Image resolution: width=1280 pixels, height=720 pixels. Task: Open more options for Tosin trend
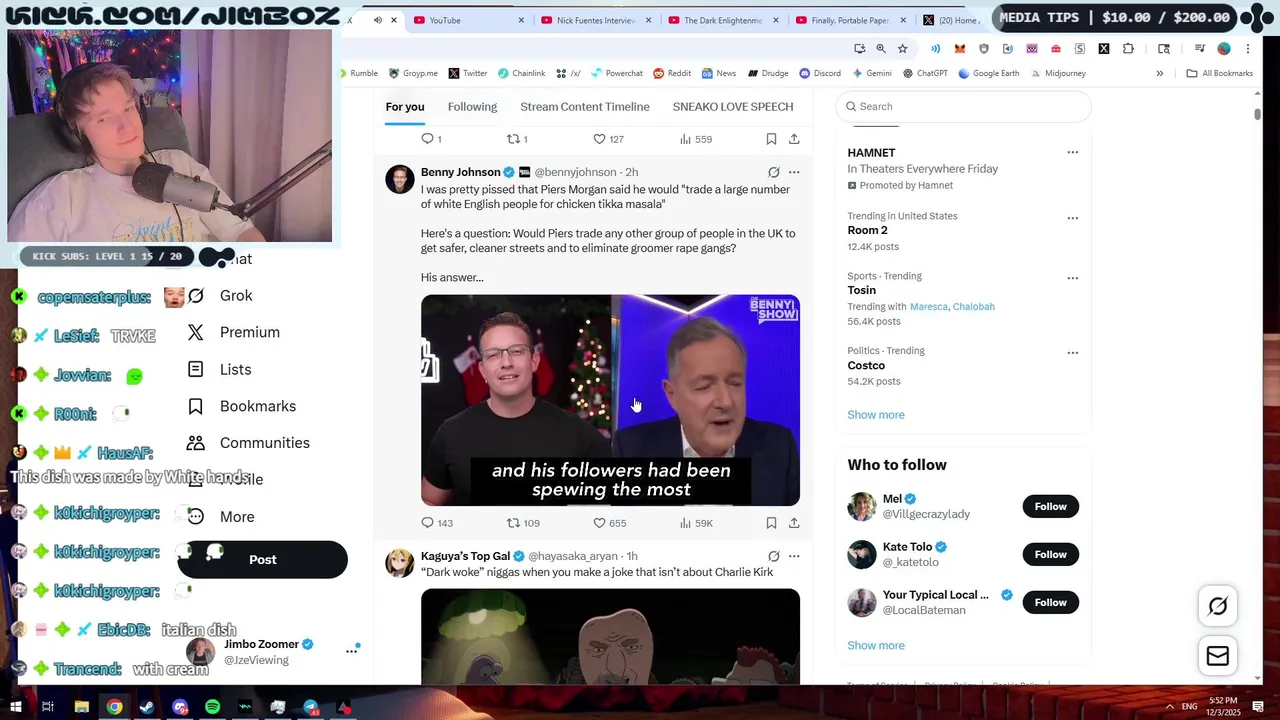(x=1072, y=278)
